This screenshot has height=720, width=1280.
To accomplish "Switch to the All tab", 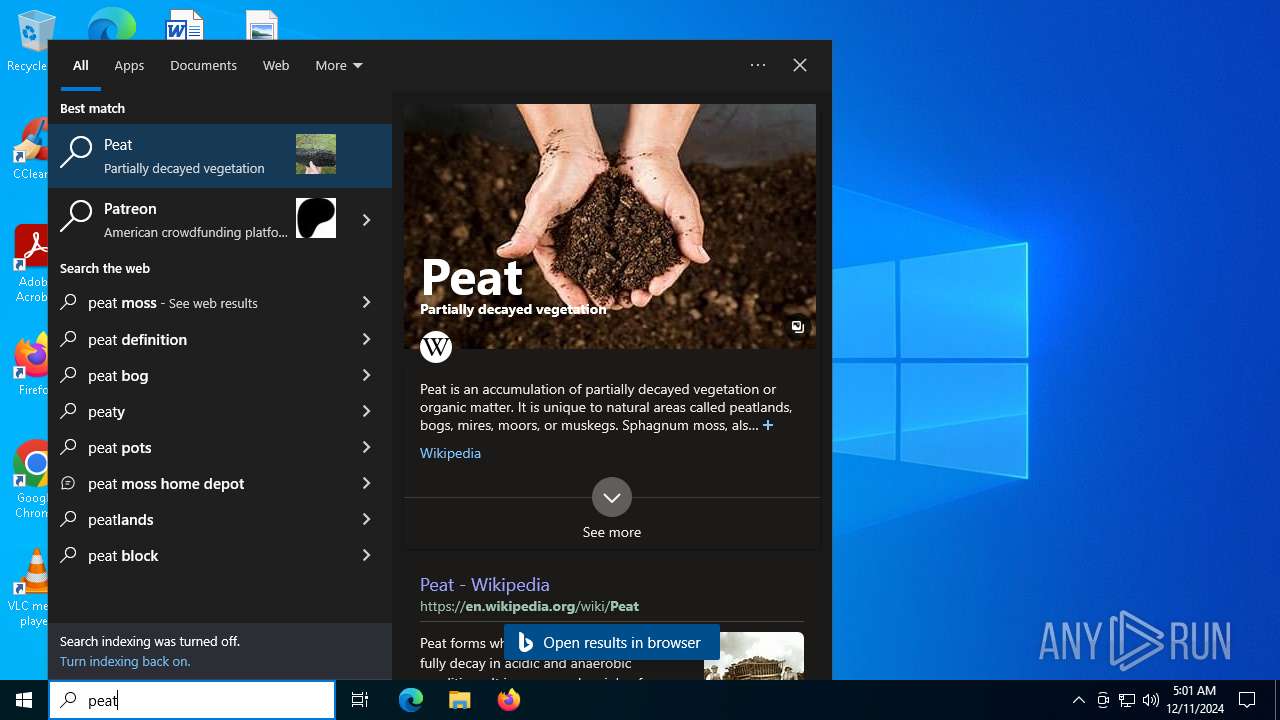I will (x=81, y=65).
